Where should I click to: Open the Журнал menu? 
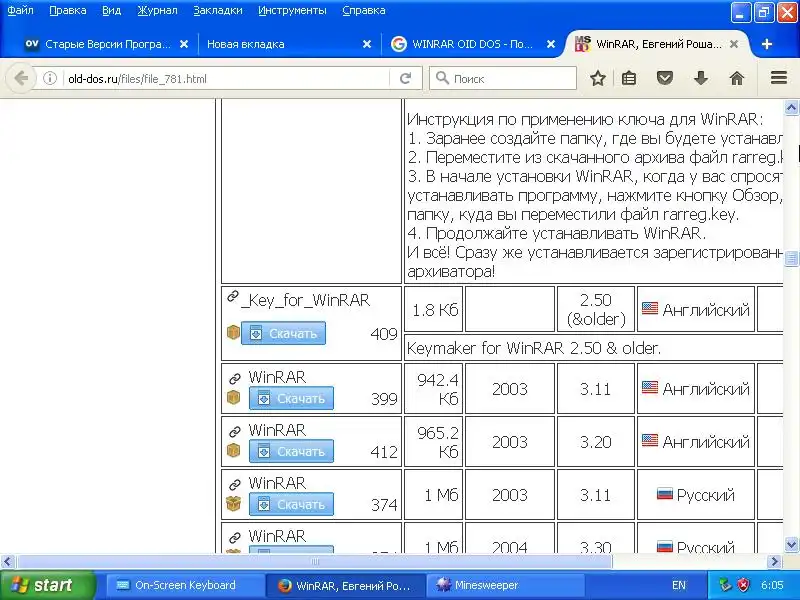[157, 10]
